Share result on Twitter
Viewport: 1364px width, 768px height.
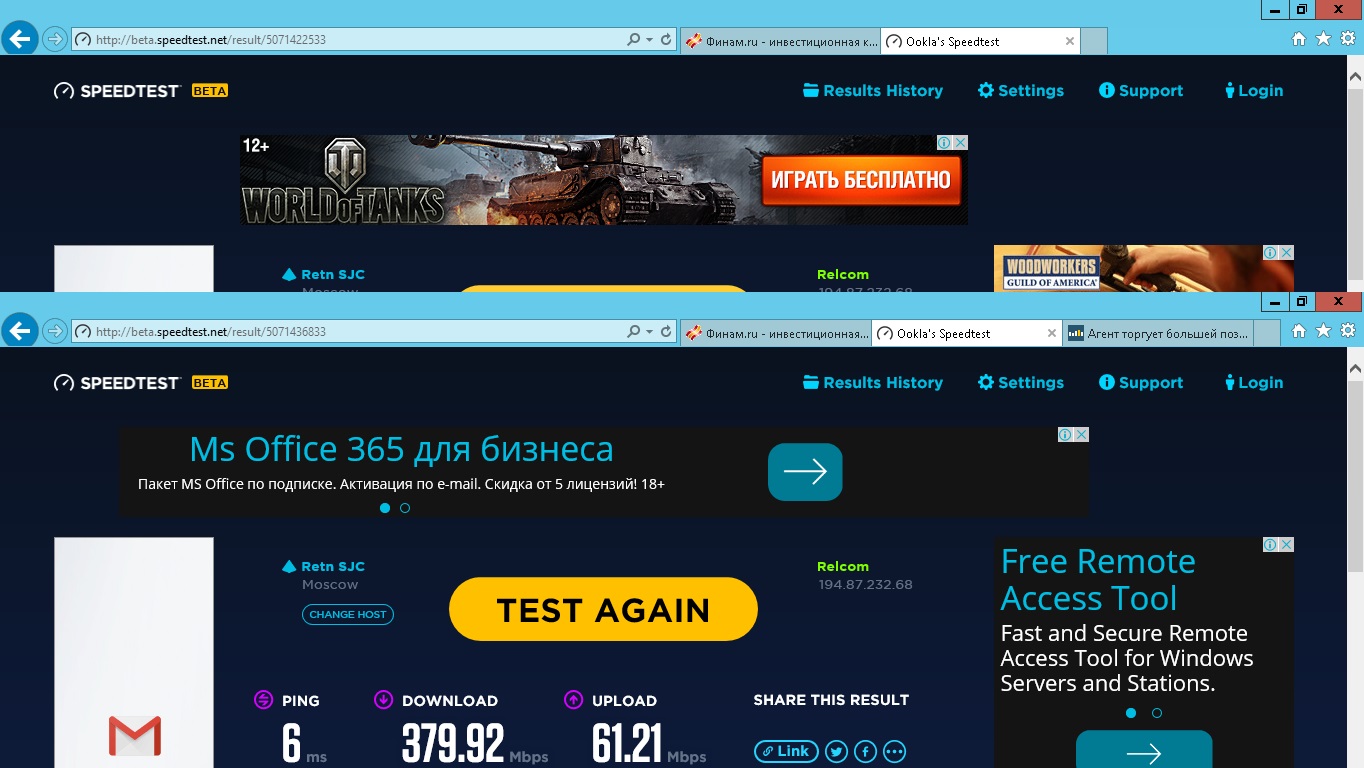[x=837, y=751]
